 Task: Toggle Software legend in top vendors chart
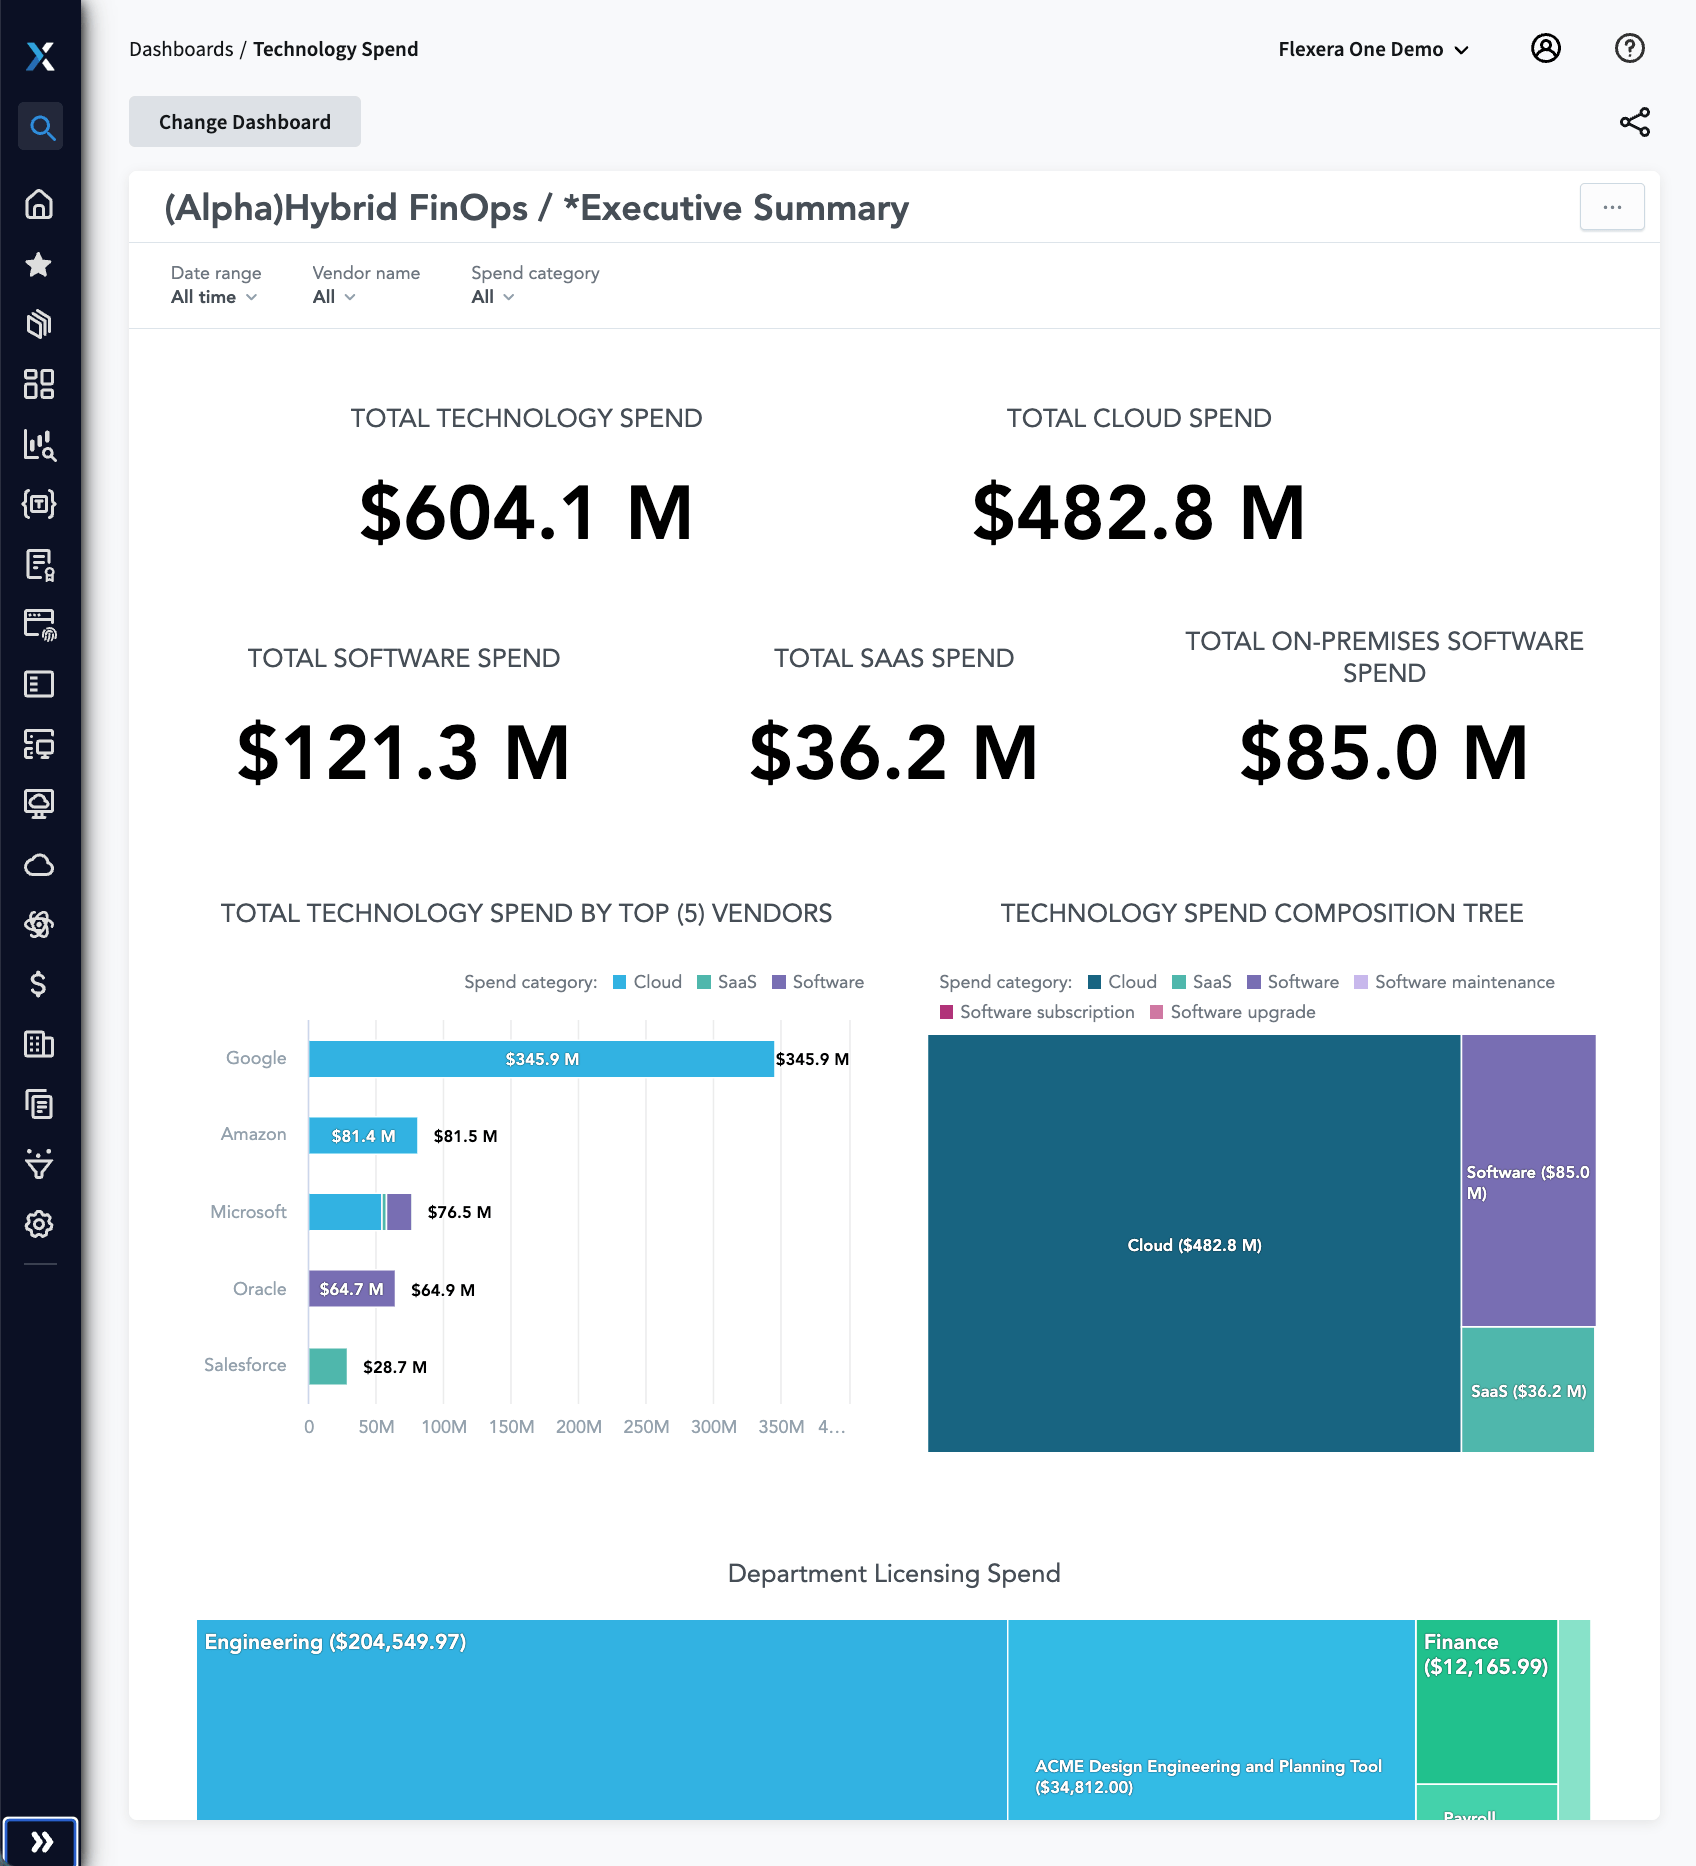(x=818, y=982)
